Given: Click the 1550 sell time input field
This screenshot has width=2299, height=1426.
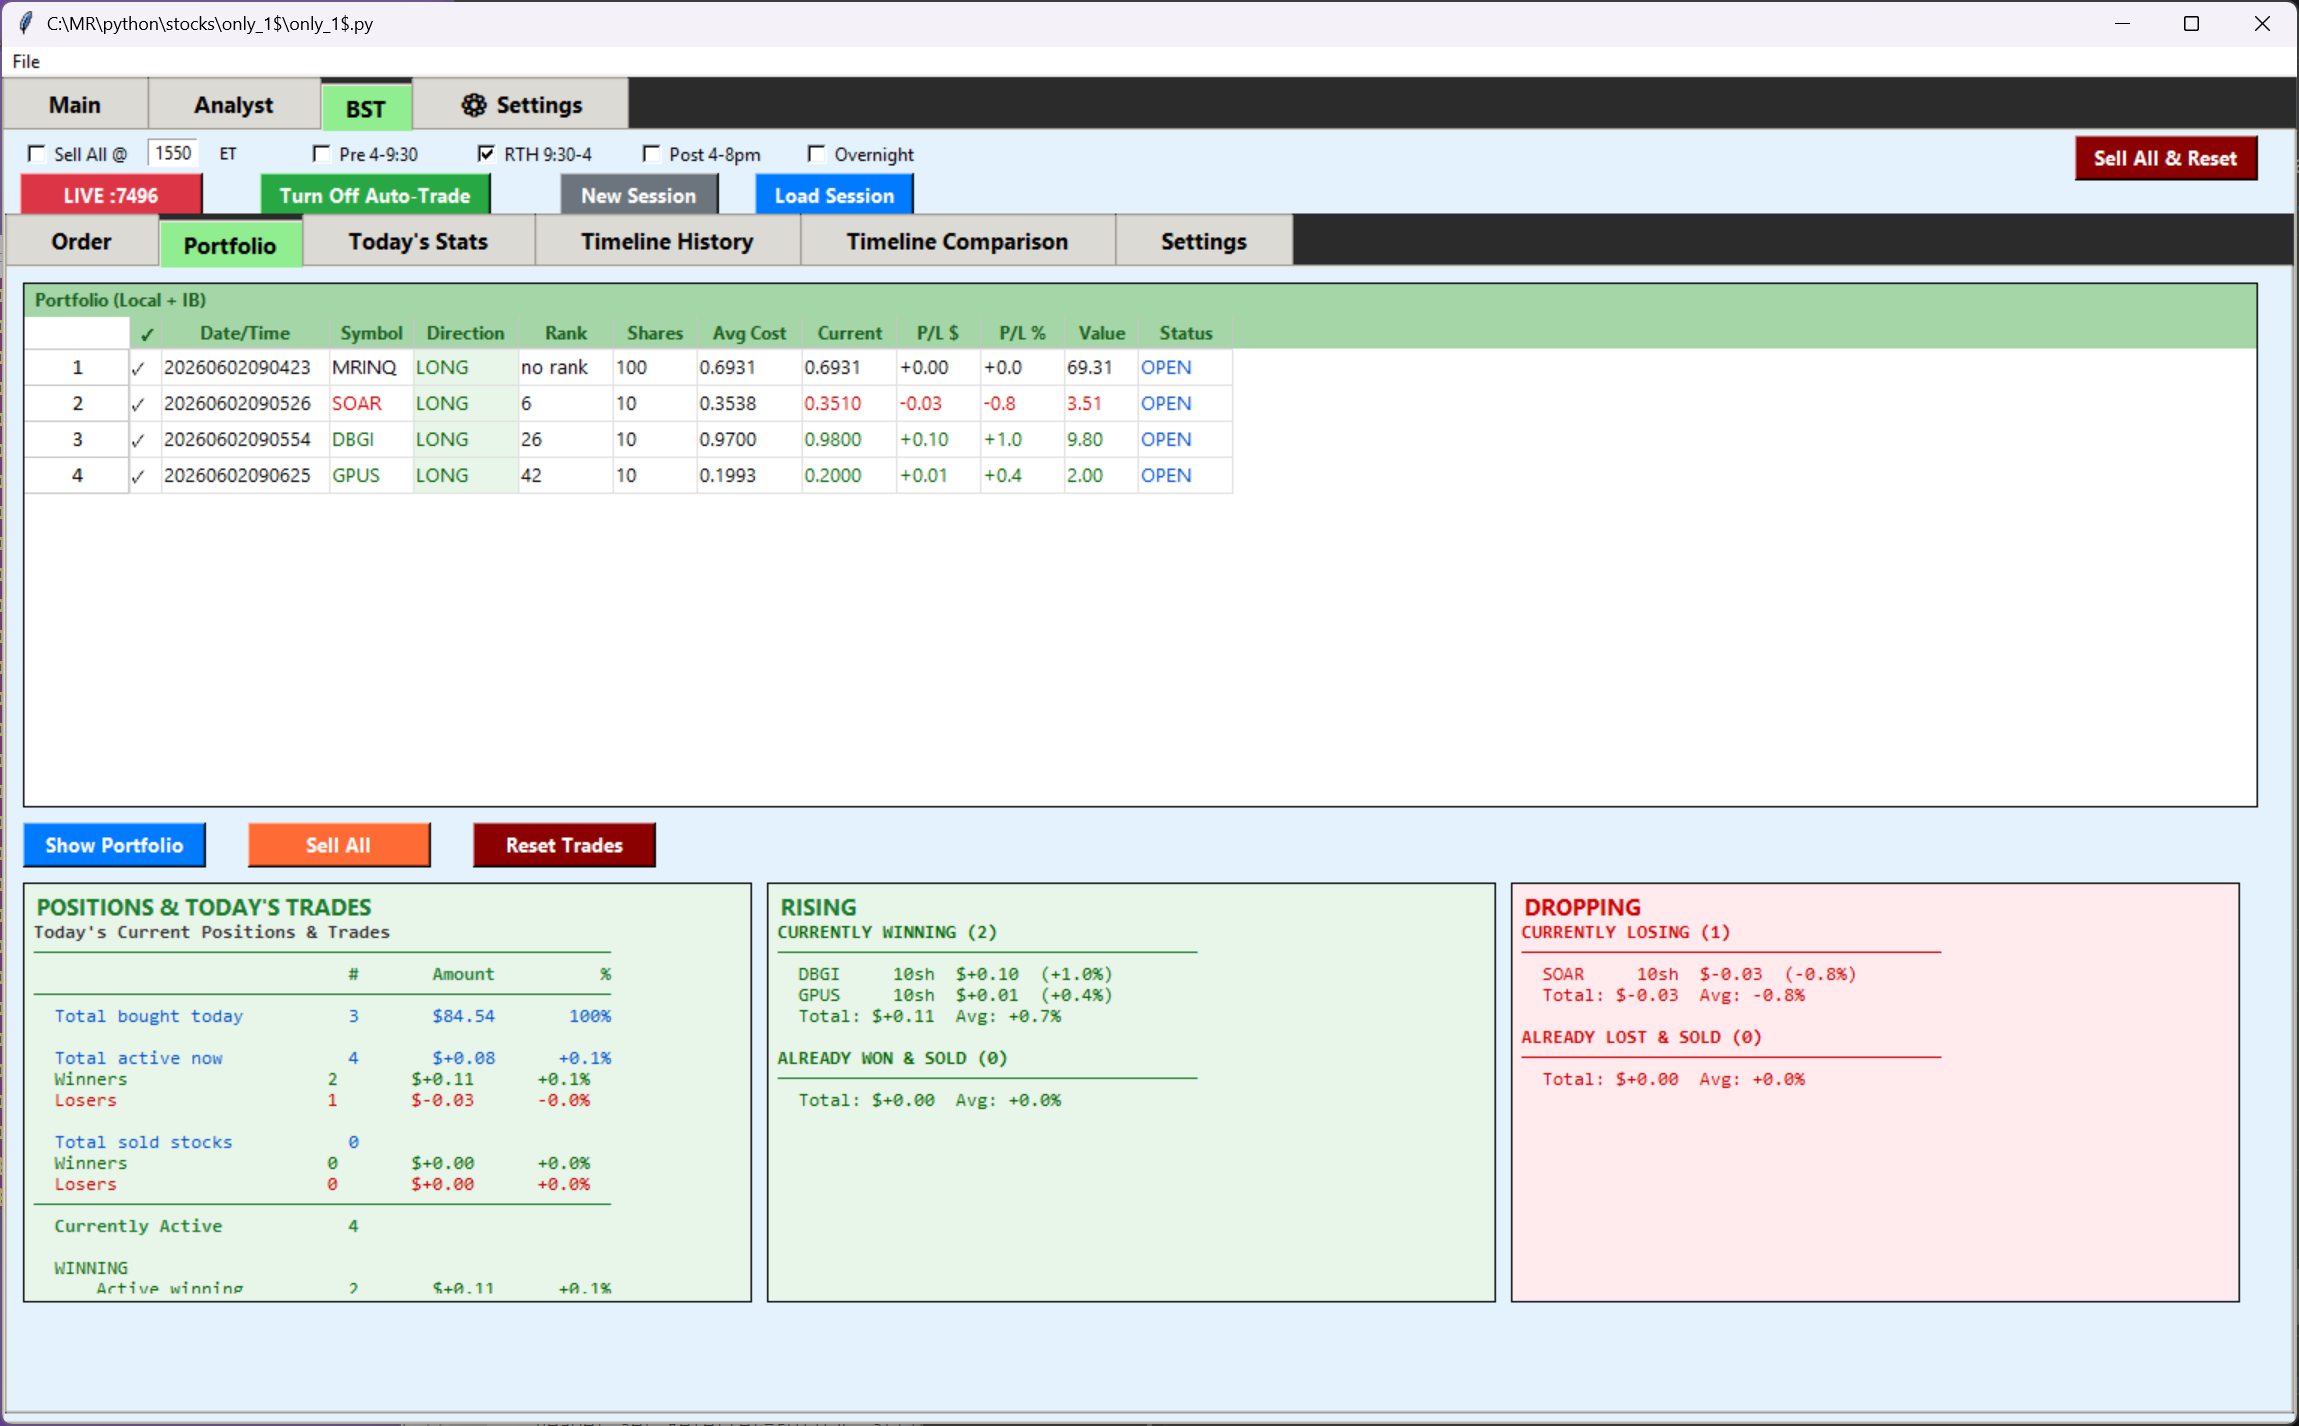Looking at the screenshot, I should tap(174, 153).
